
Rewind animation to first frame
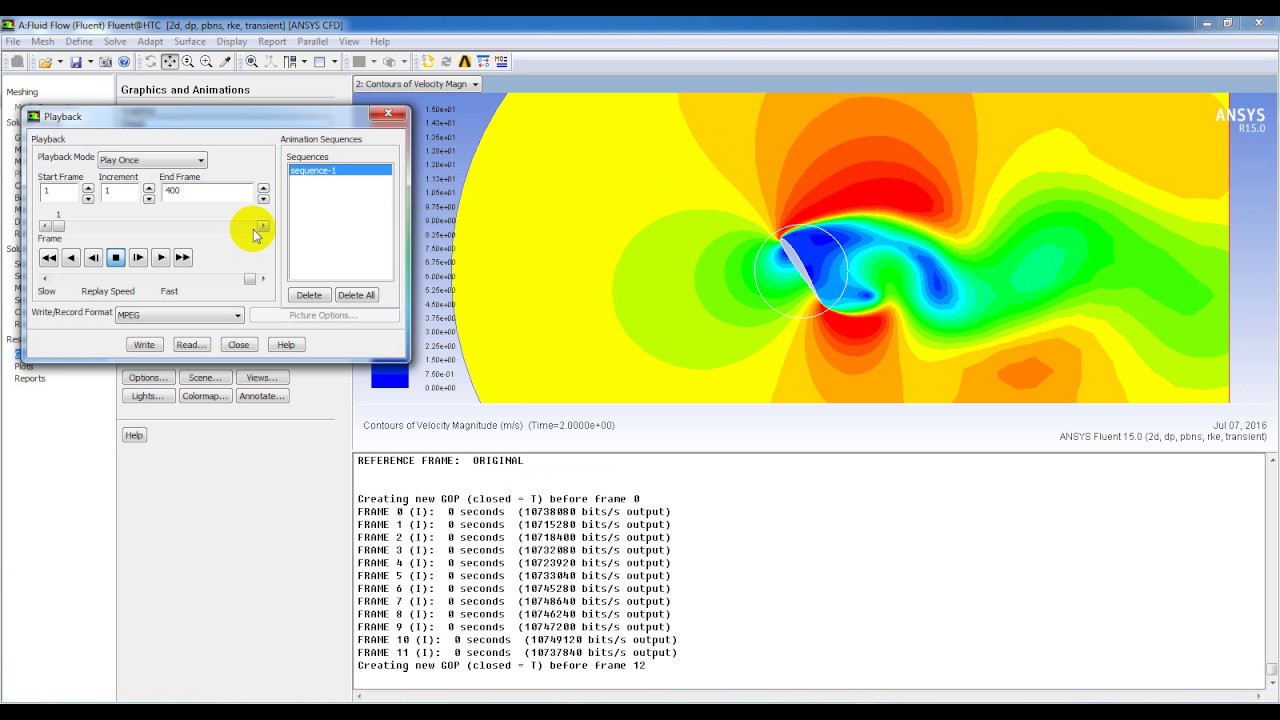coord(48,258)
